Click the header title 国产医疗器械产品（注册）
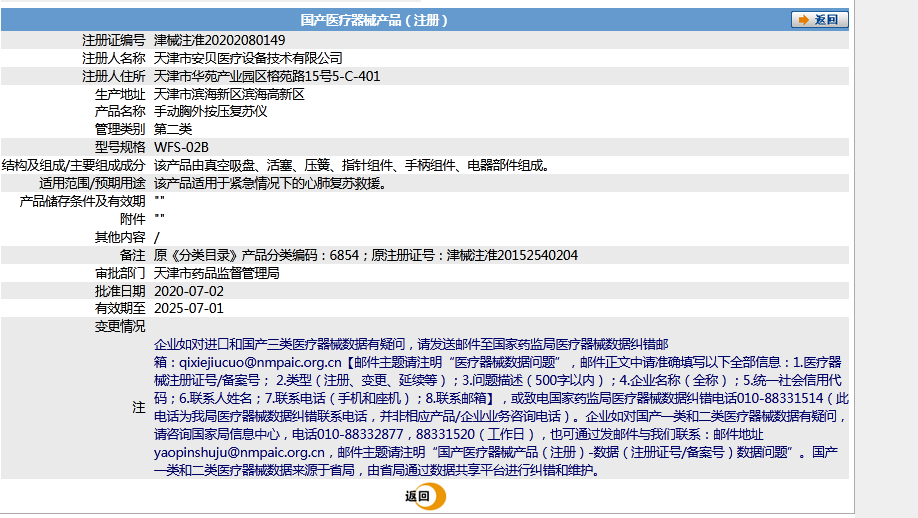 tap(374, 20)
